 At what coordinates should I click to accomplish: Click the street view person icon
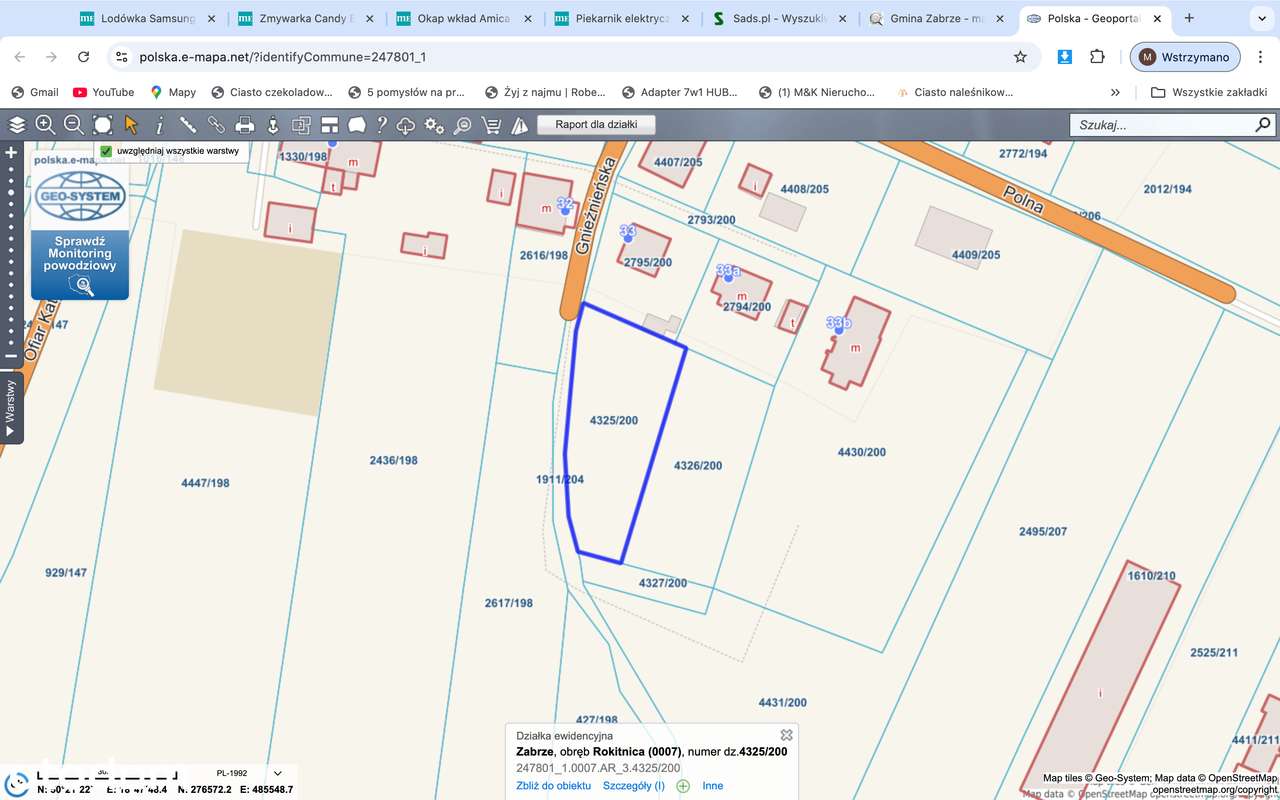(272, 125)
